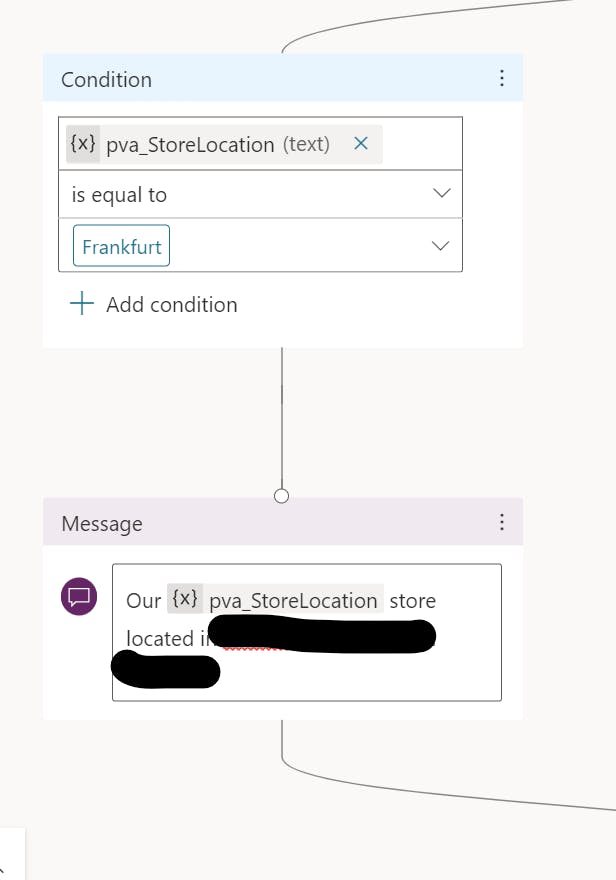Click the collapse arrow at bottom left
This screenshot has height=880, width=616.
tap(3, 869)
